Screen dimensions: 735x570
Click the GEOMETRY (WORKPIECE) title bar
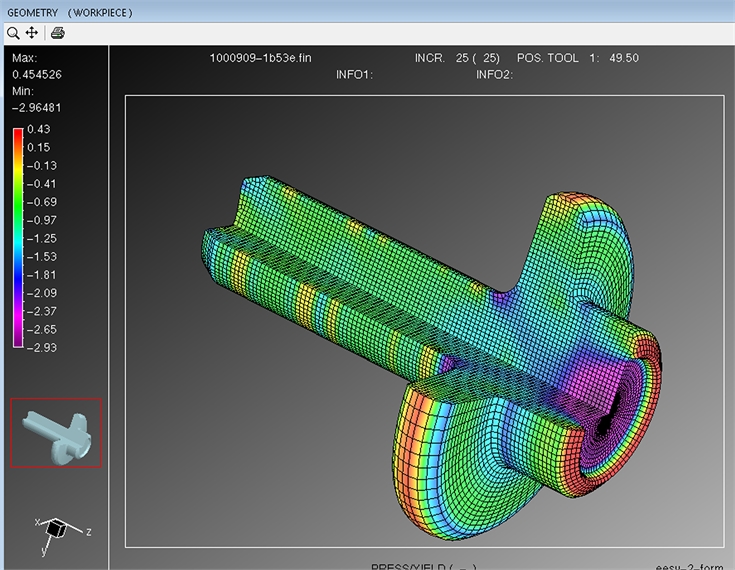point(69,12)
